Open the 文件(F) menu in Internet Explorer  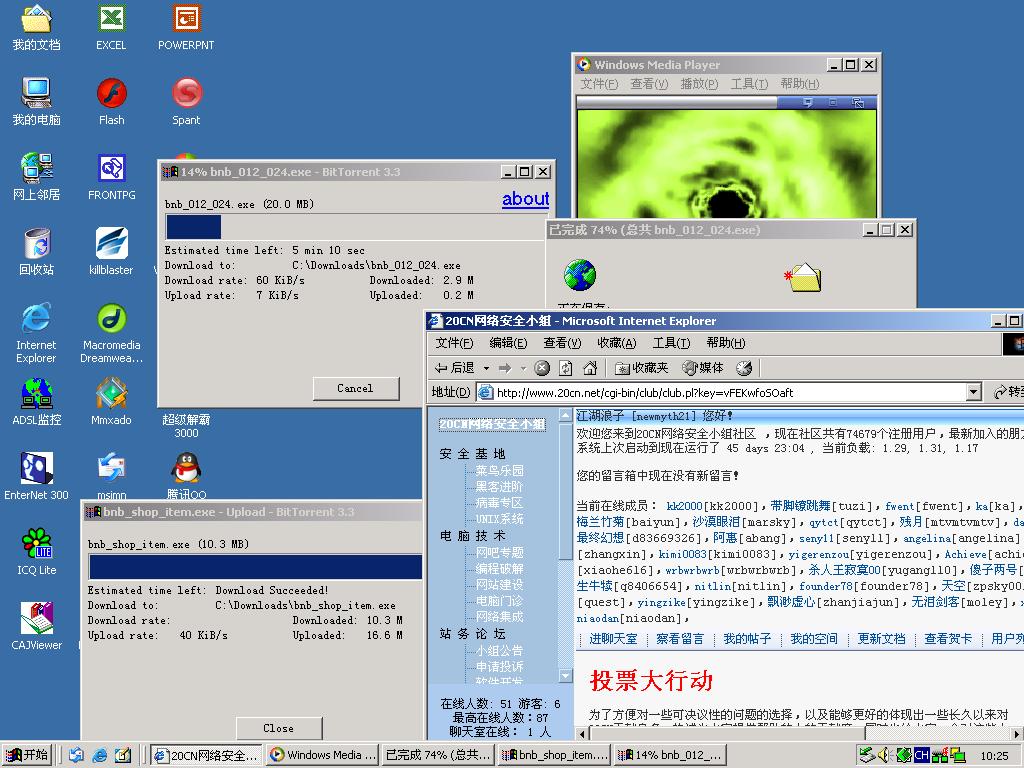454,343
